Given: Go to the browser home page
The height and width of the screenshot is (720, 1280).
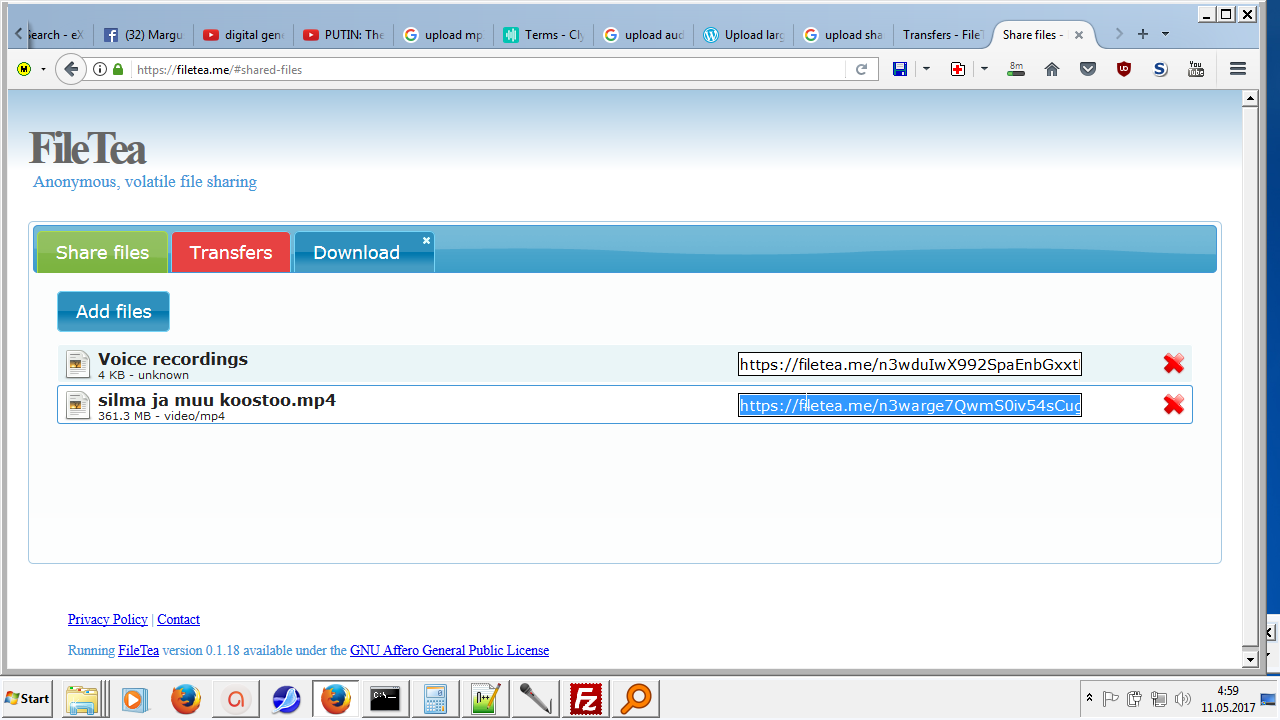Looking at the screenshot, I should [x=1052, y=69].
